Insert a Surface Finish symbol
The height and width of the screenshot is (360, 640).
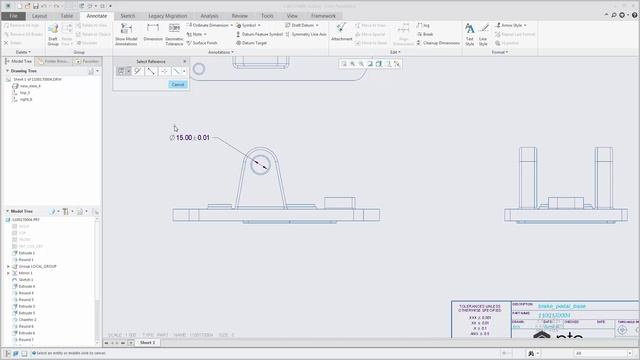click(x=202, y=43)
